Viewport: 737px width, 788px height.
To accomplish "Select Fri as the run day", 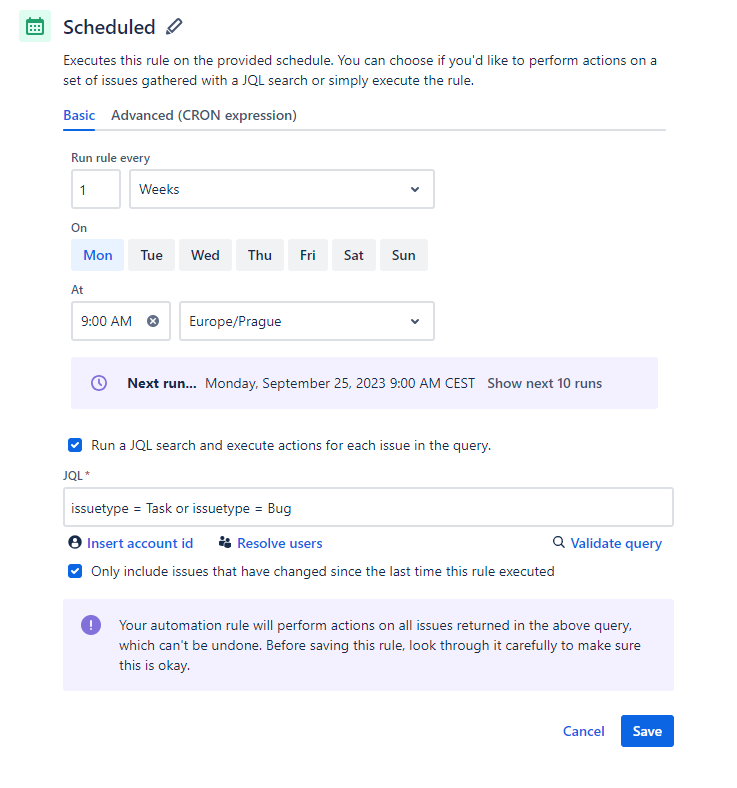I will (307, 255).
